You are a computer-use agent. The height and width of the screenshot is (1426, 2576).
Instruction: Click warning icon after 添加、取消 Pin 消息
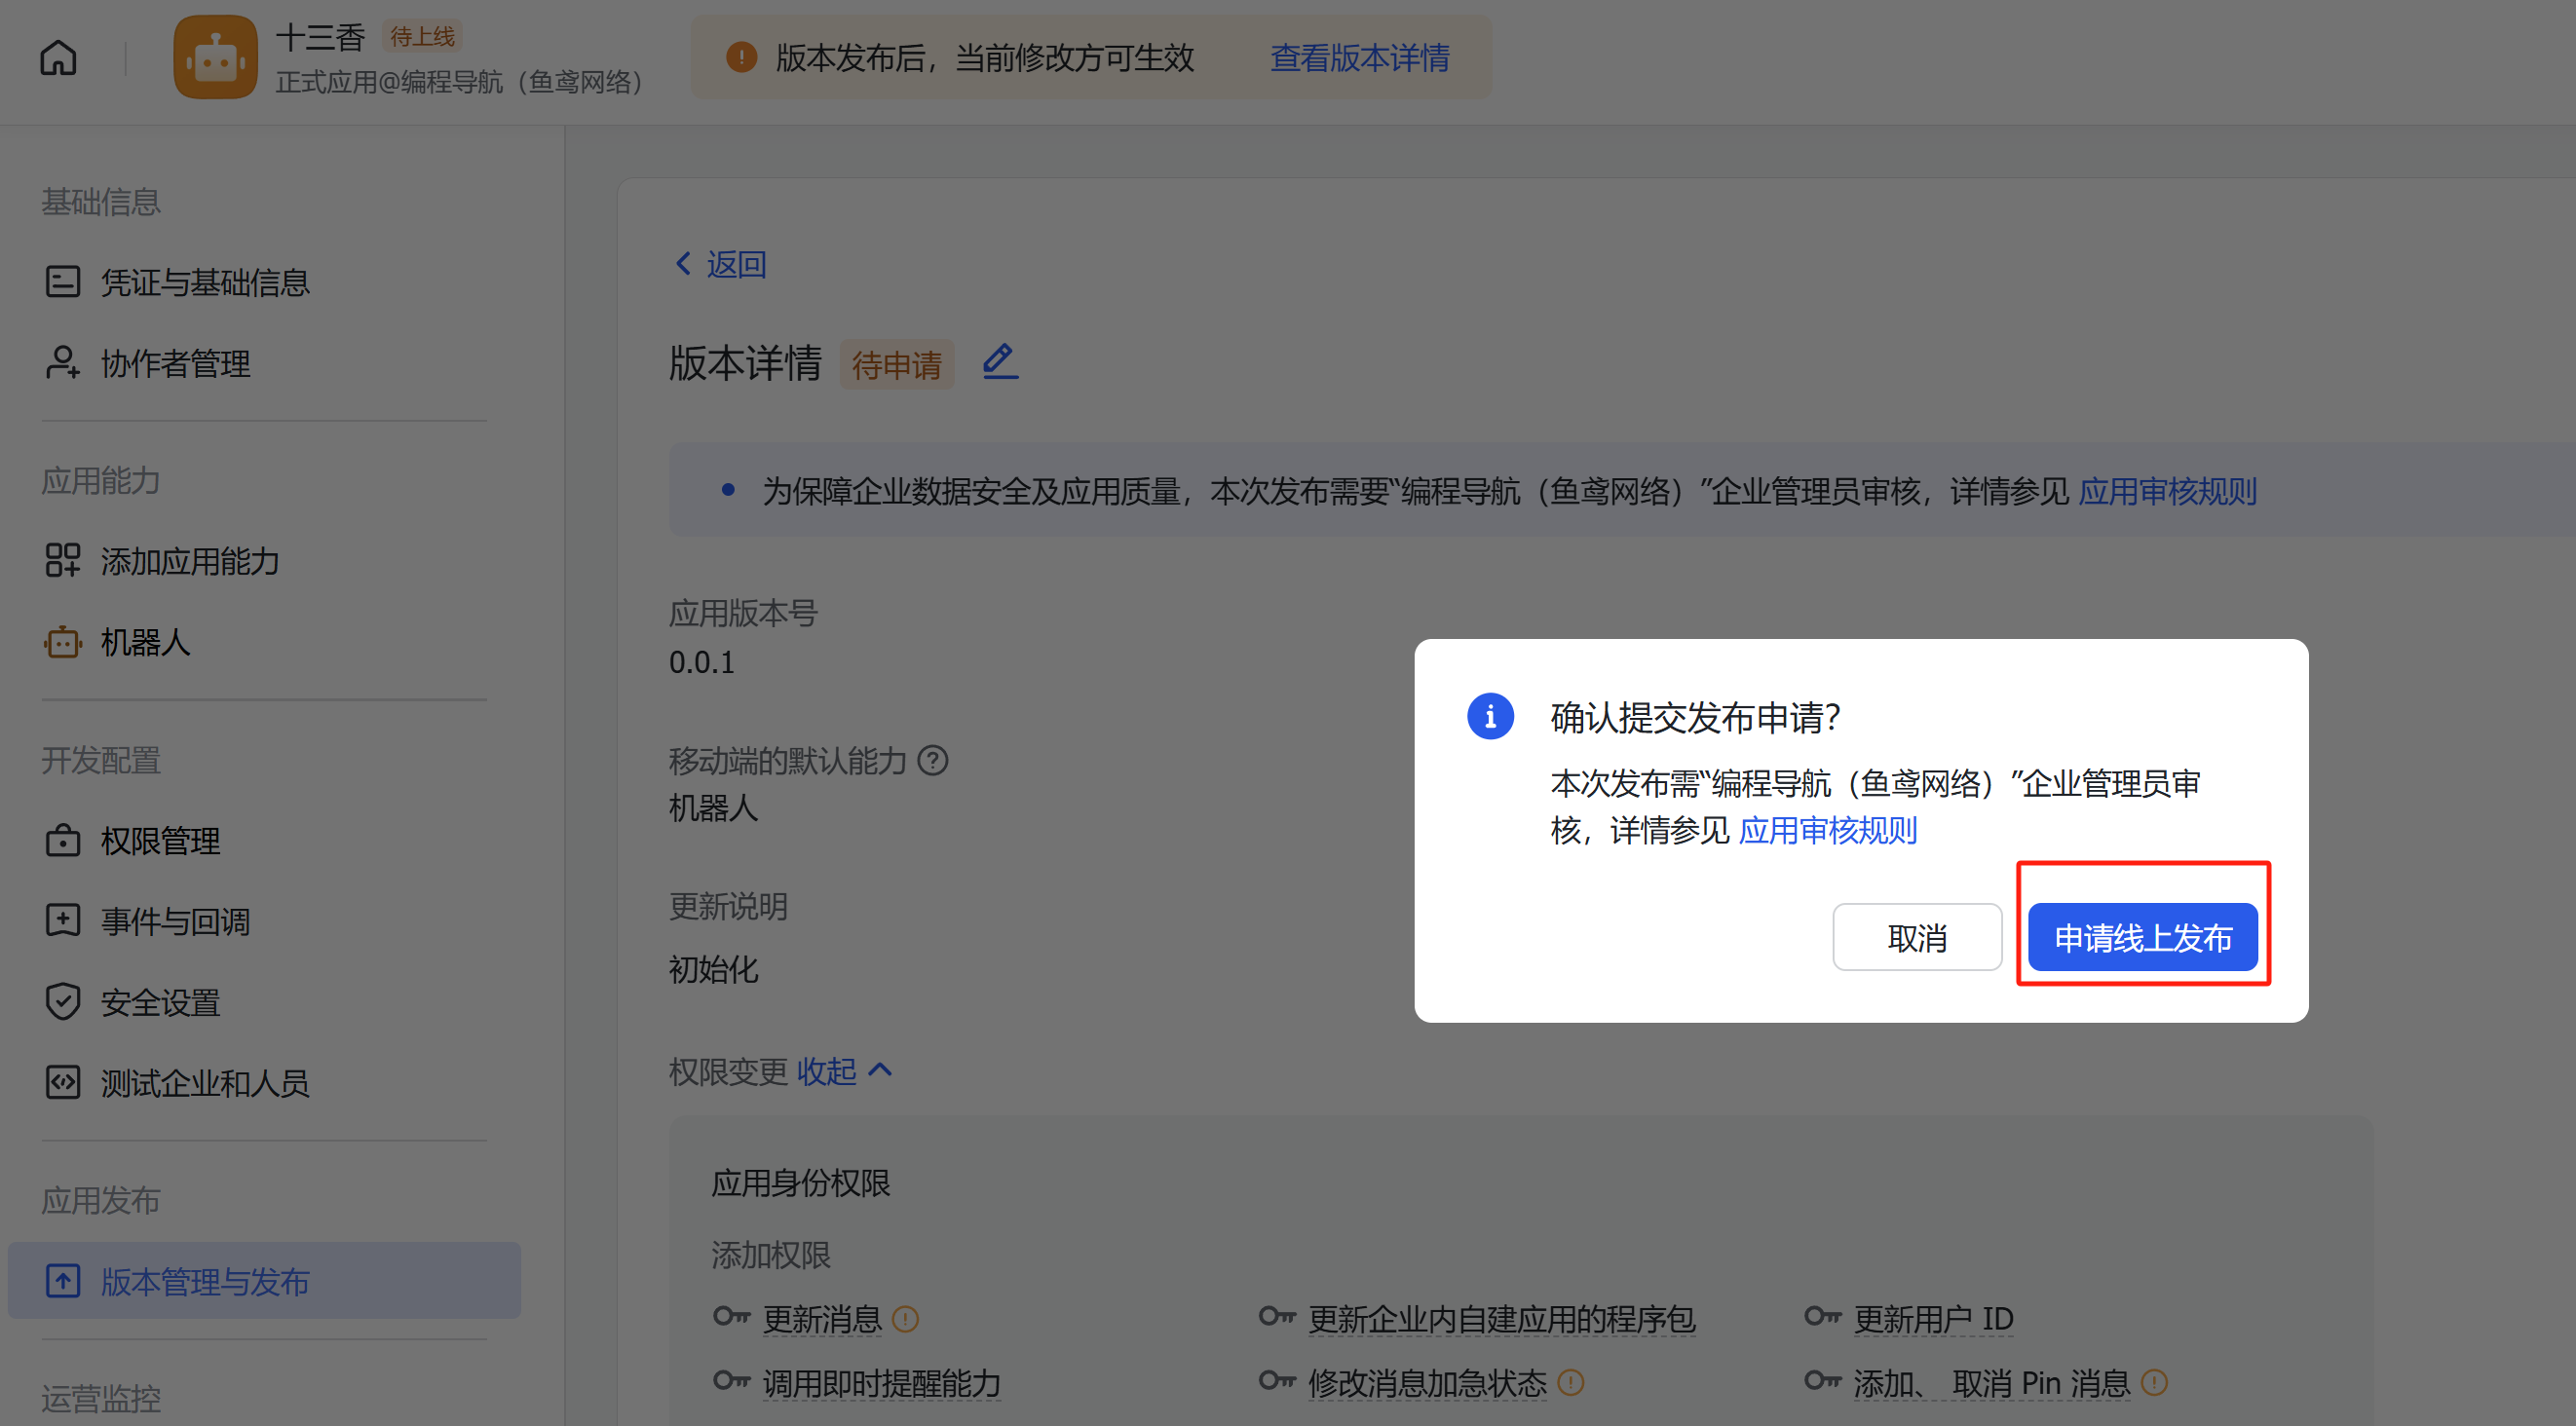(2154, 1383)
